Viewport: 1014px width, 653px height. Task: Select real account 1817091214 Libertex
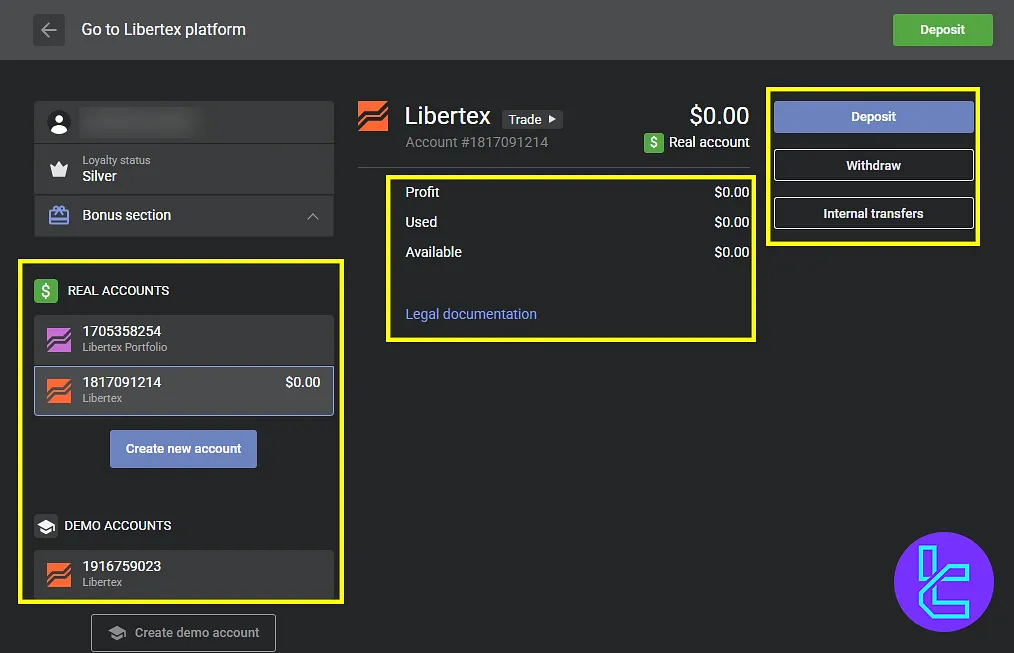click(x=184, y=391)
